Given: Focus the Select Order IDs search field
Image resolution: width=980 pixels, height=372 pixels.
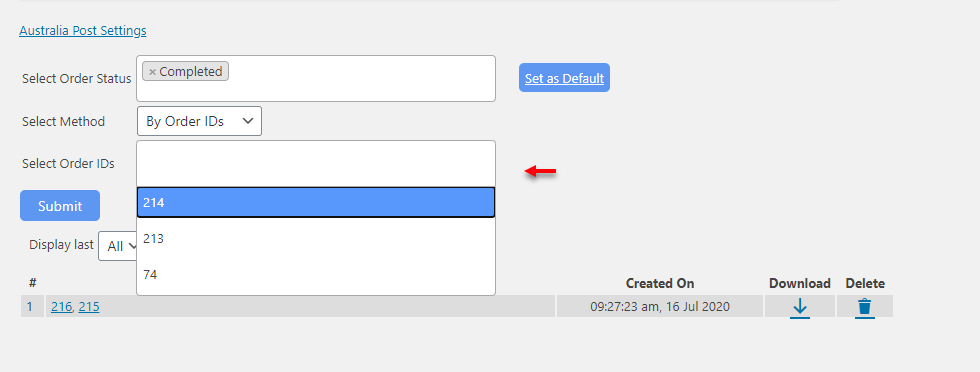Looking at the screenshot, I should click(x=316, y=163).
